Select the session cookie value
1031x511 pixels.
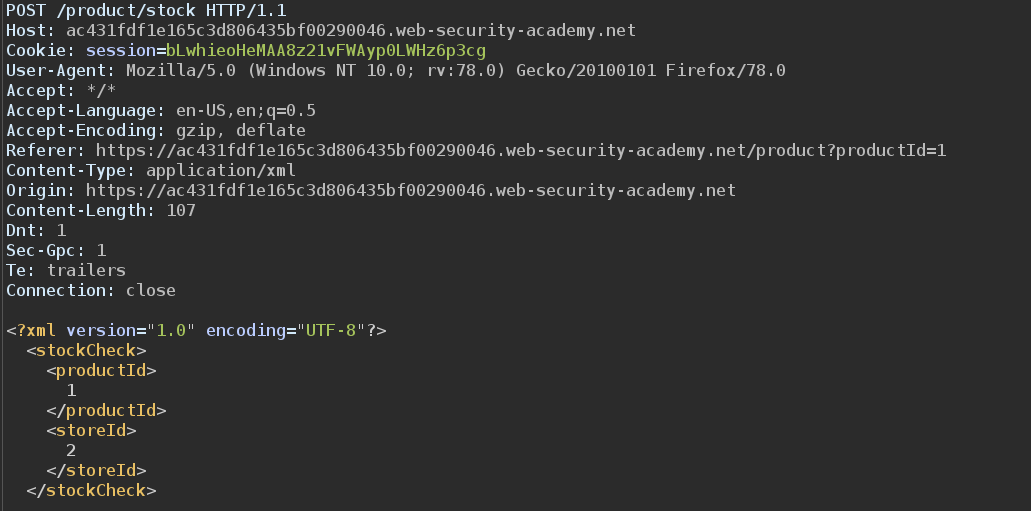tap(326, 51)
